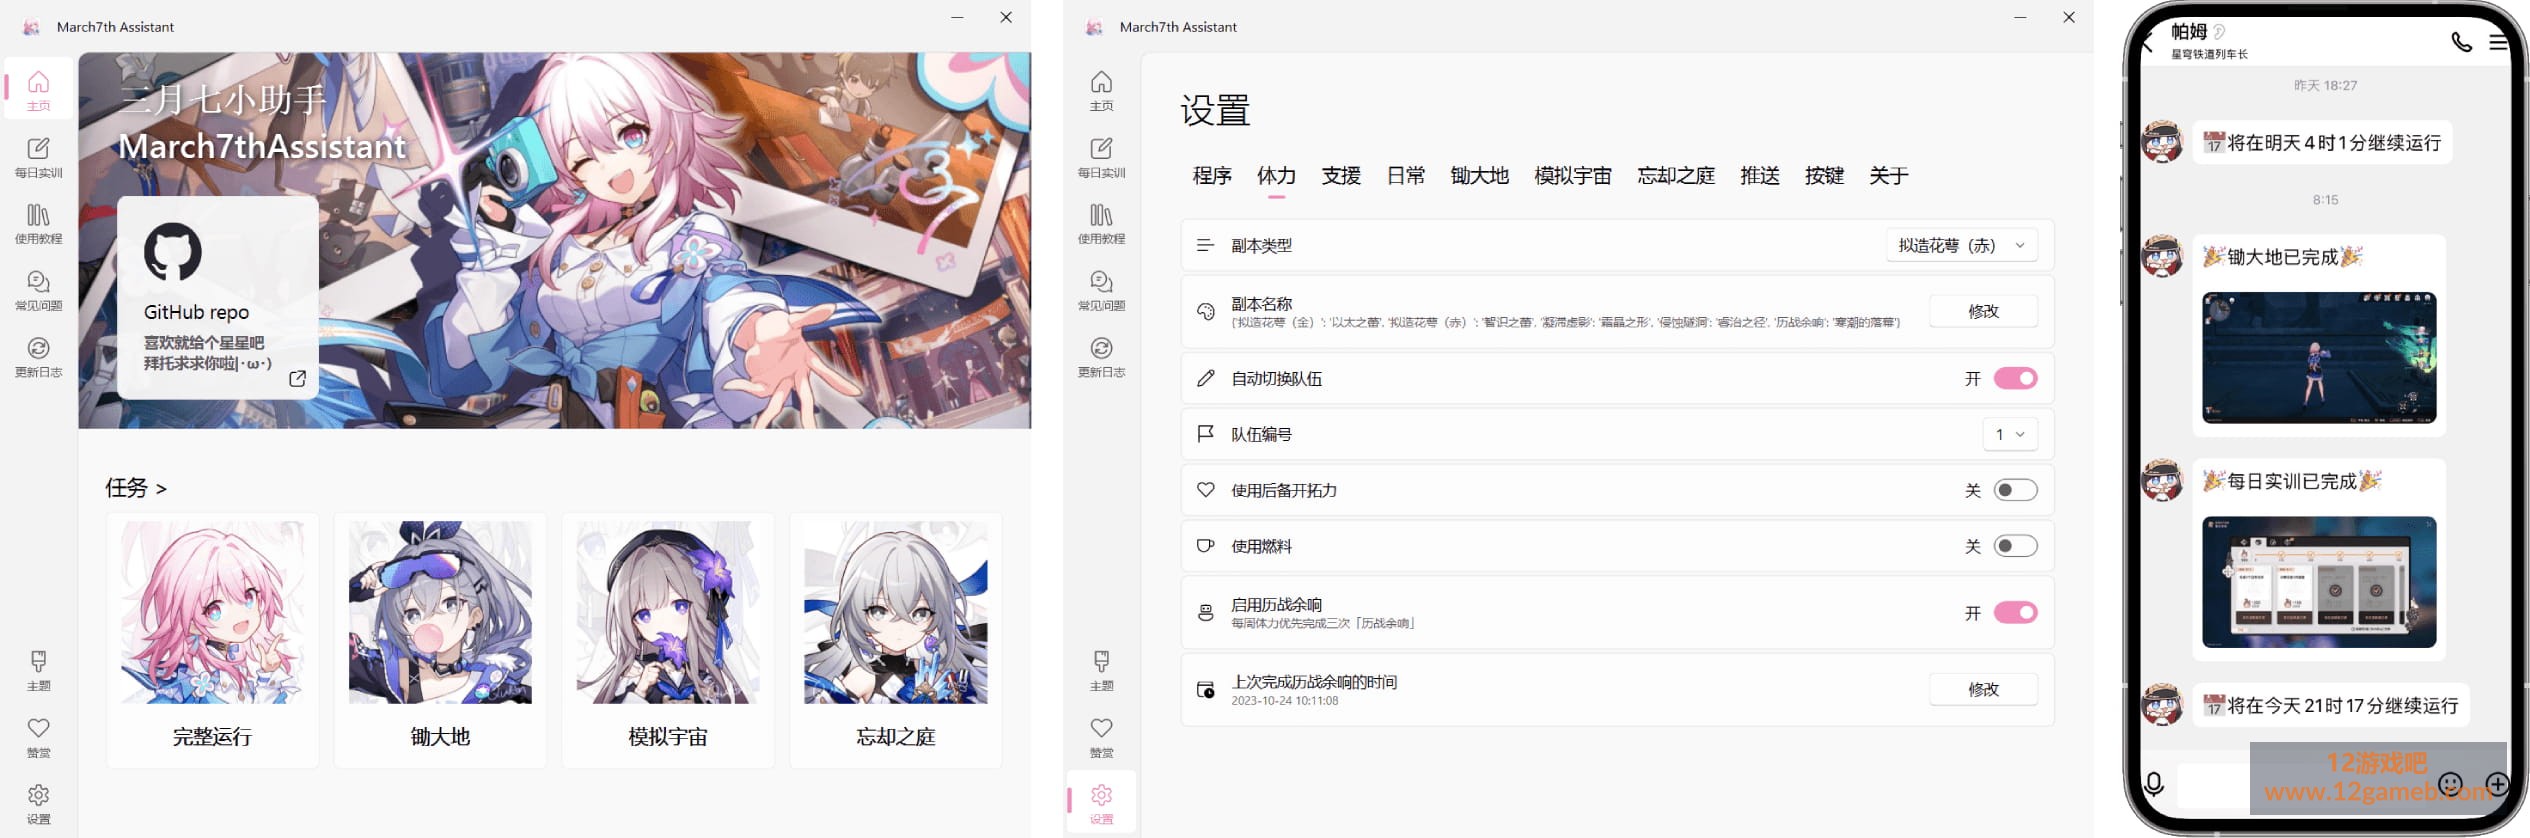Open the hamburger menu in chat header
The height and width of the screenshot is (838, 2530).
coord(2498,42)
